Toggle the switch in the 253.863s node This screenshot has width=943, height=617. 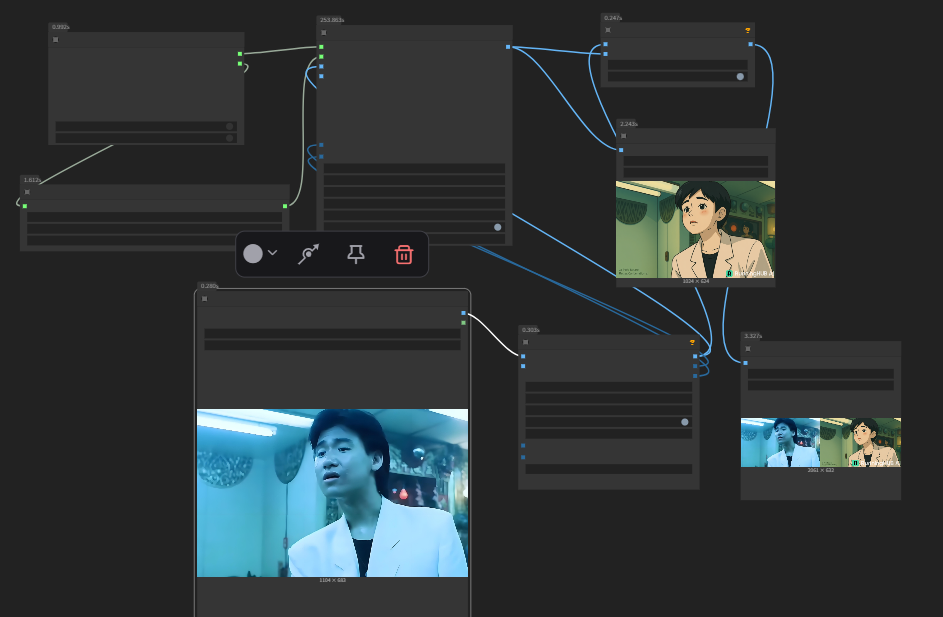point(497,227)
